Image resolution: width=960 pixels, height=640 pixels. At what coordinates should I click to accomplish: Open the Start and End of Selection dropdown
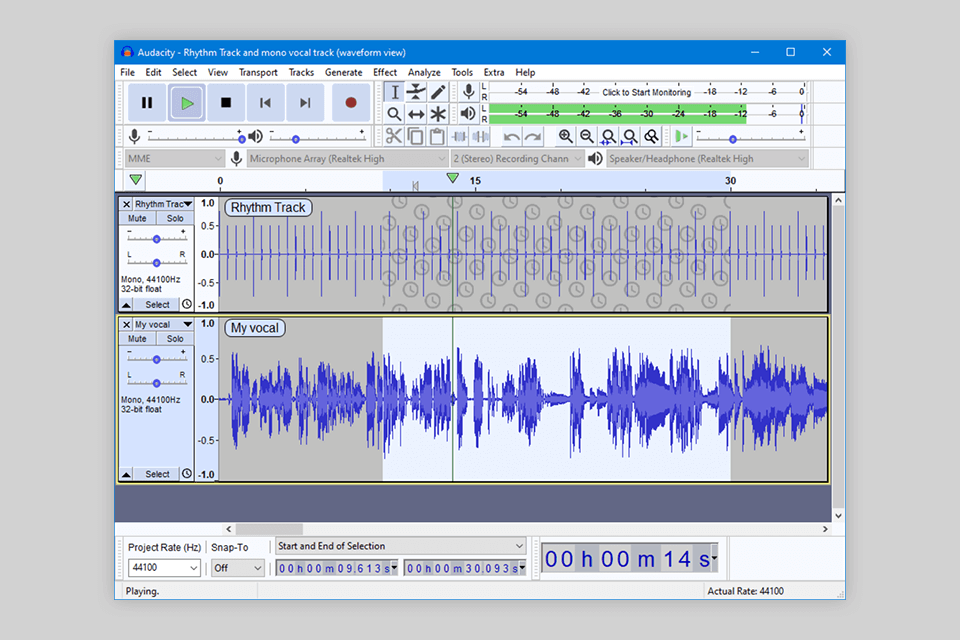point(400,546)
